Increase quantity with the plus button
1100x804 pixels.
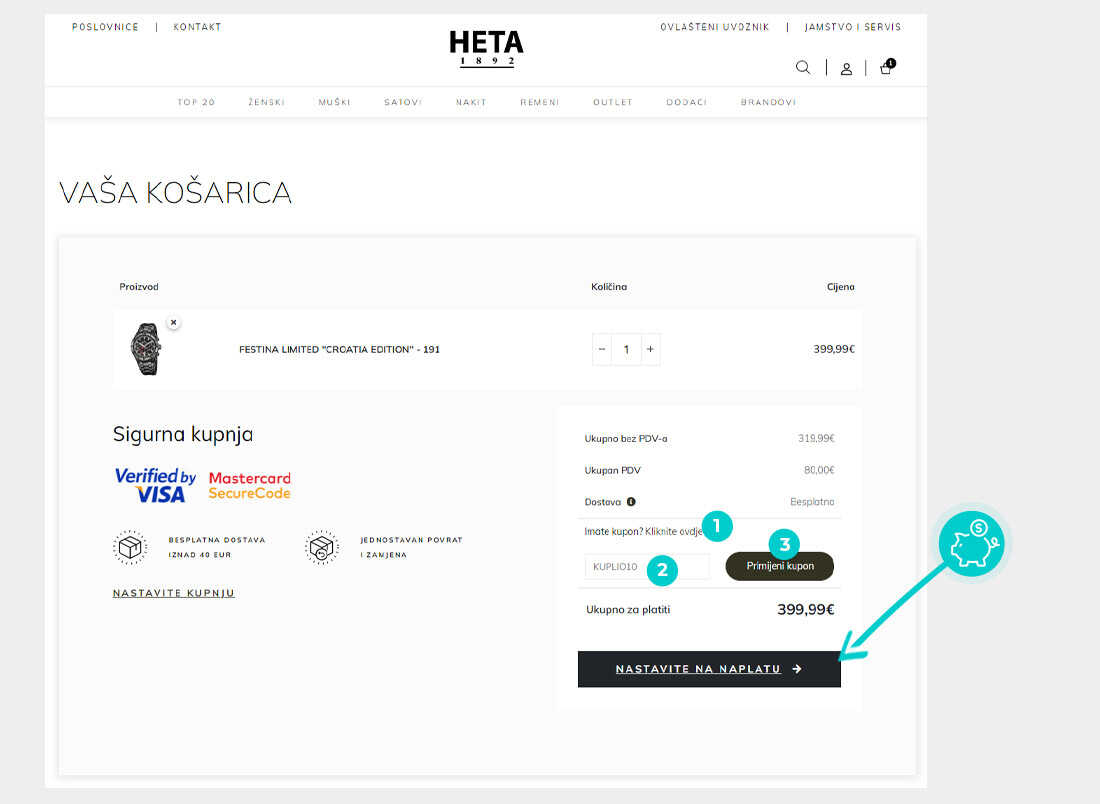[650, 349]
